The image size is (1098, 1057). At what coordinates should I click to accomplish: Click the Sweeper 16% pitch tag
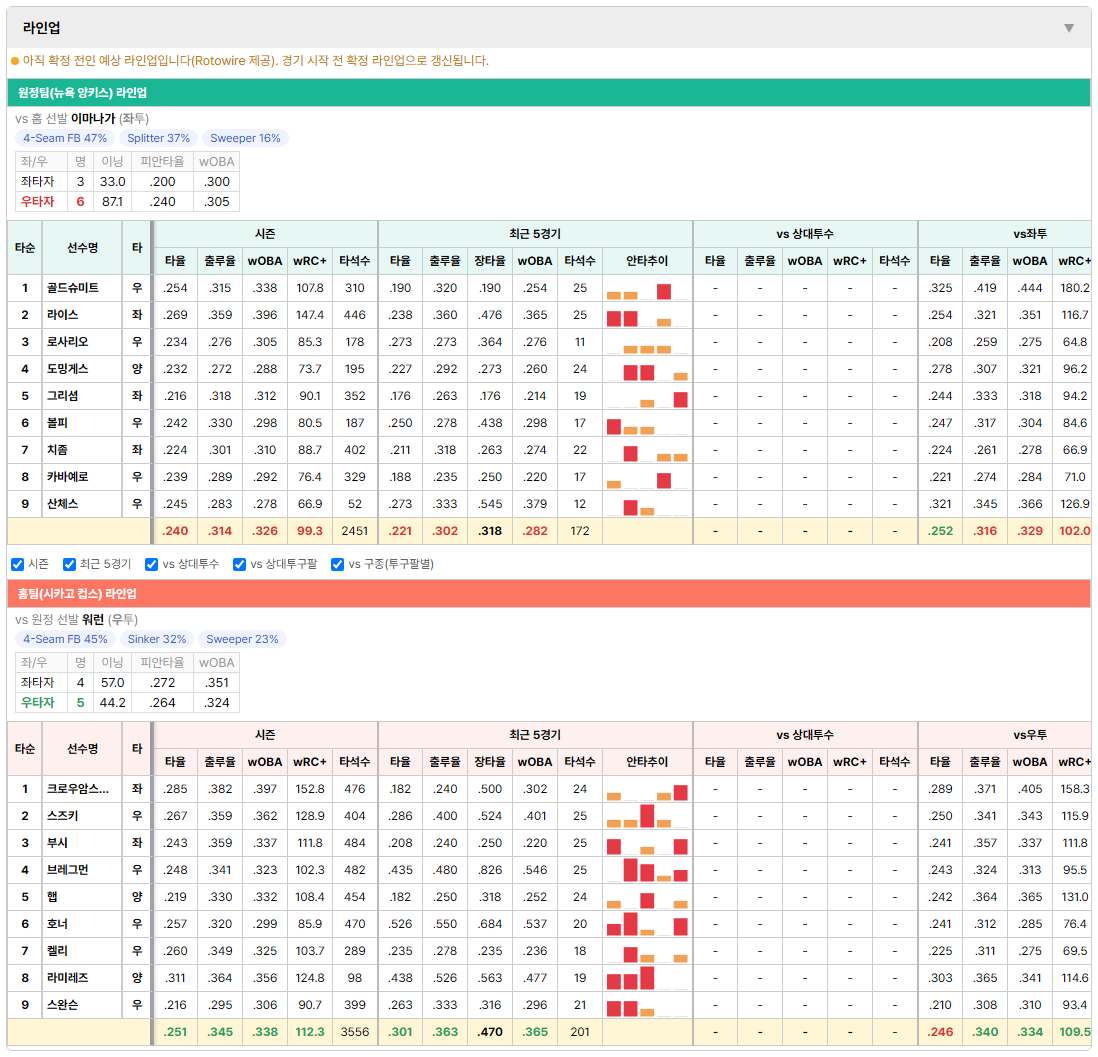pyautogui.click(x=245, y=138)
